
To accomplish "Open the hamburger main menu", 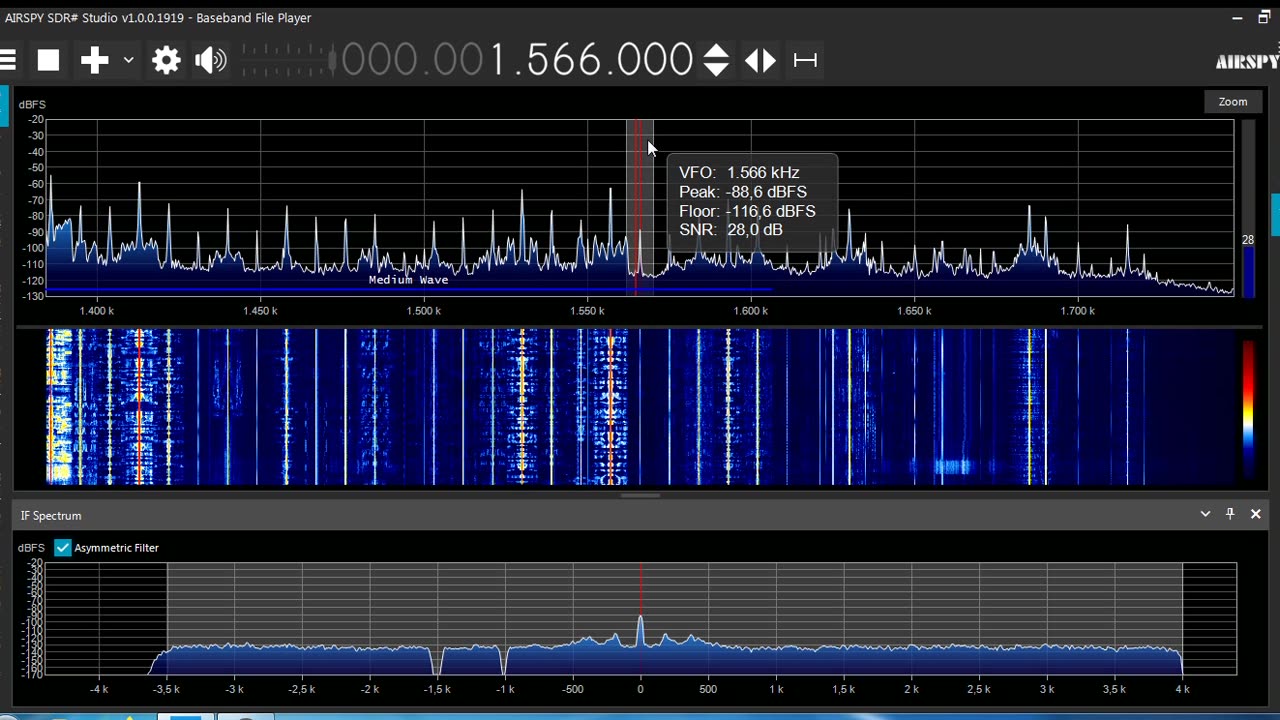I will [x=7, y=60].
